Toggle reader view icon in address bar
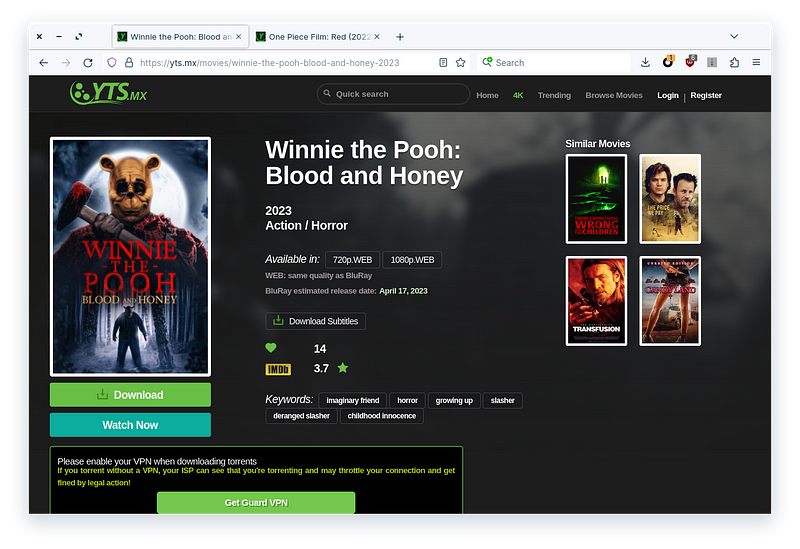The height and width of the screenshot is (549, 800). click(443, 63)
